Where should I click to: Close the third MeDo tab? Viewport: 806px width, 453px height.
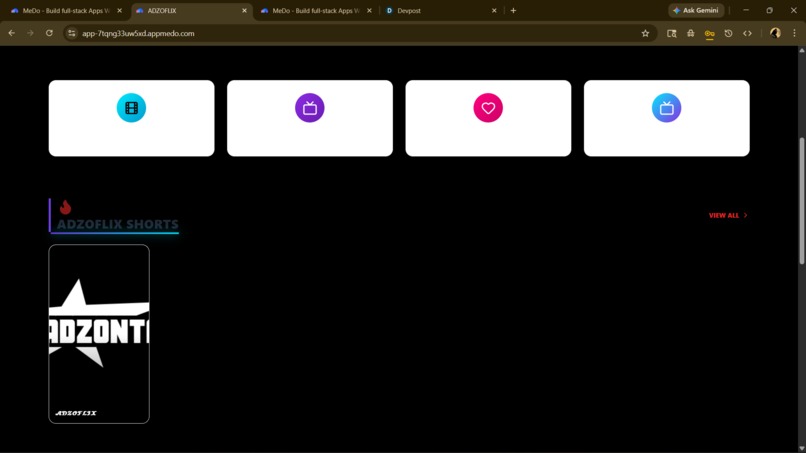coord(369,11)
